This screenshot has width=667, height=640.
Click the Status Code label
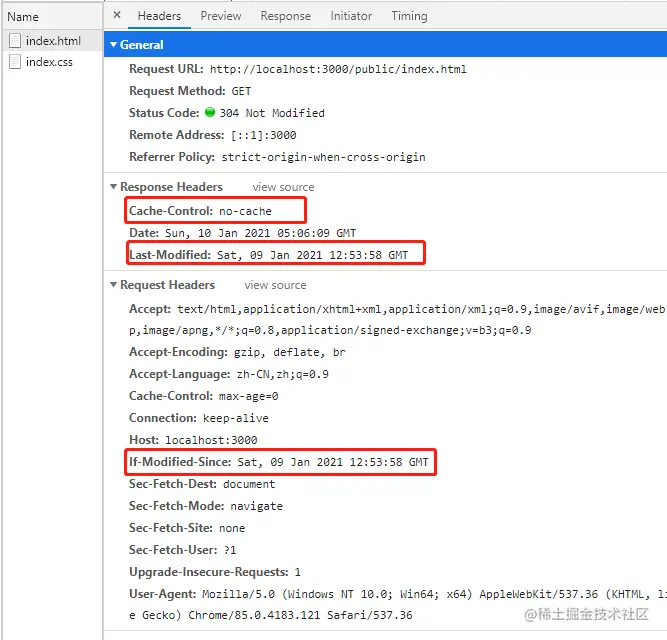[x=164, y=113]
